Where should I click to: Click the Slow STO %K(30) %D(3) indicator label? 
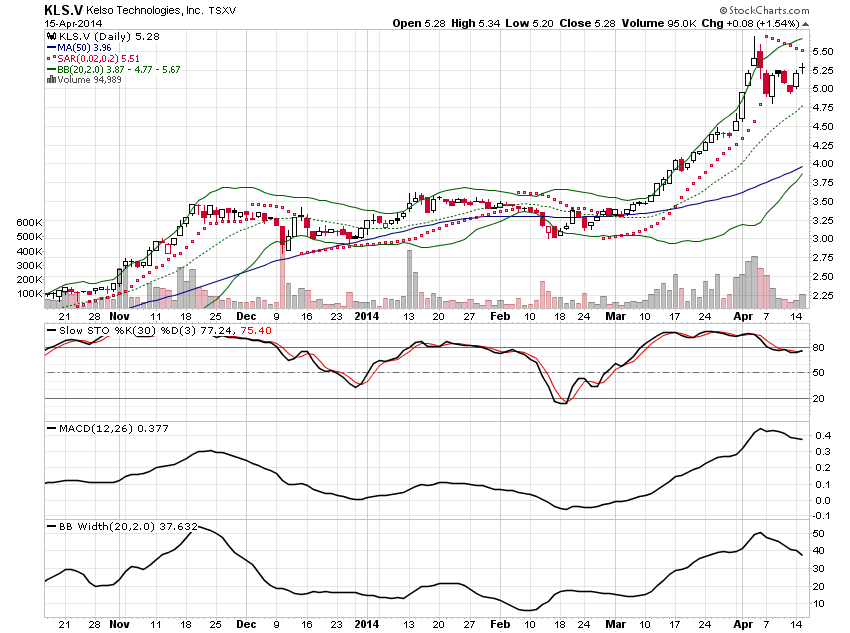pos(127,331)
